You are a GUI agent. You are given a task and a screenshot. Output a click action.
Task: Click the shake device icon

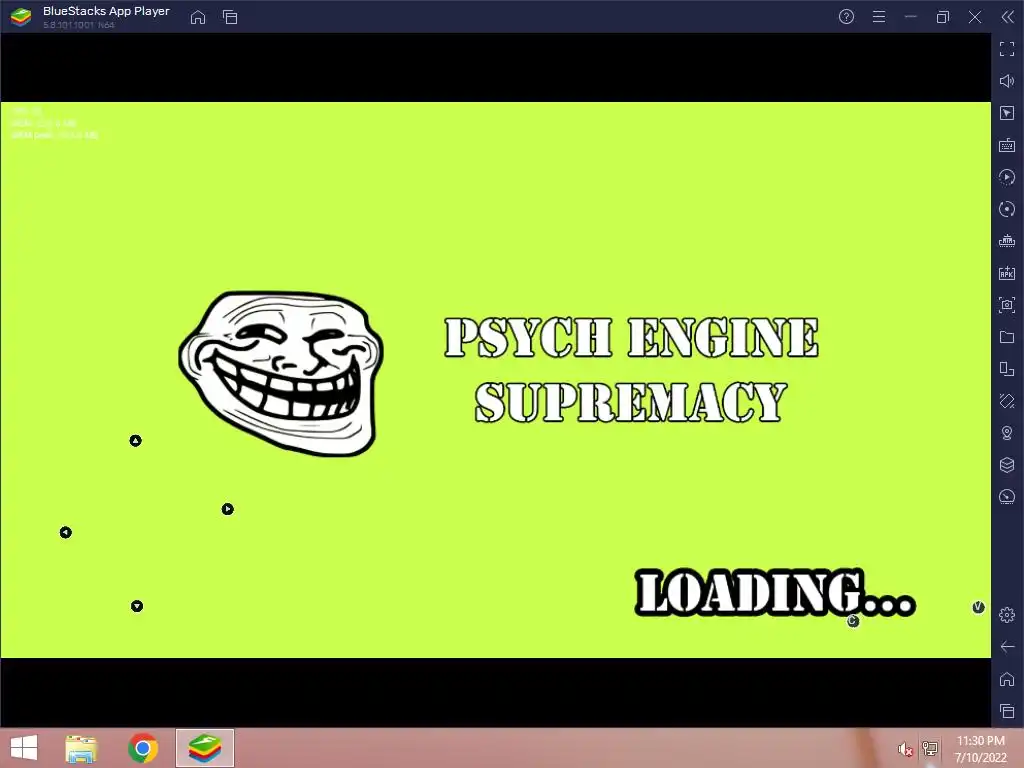point(1006,401)
